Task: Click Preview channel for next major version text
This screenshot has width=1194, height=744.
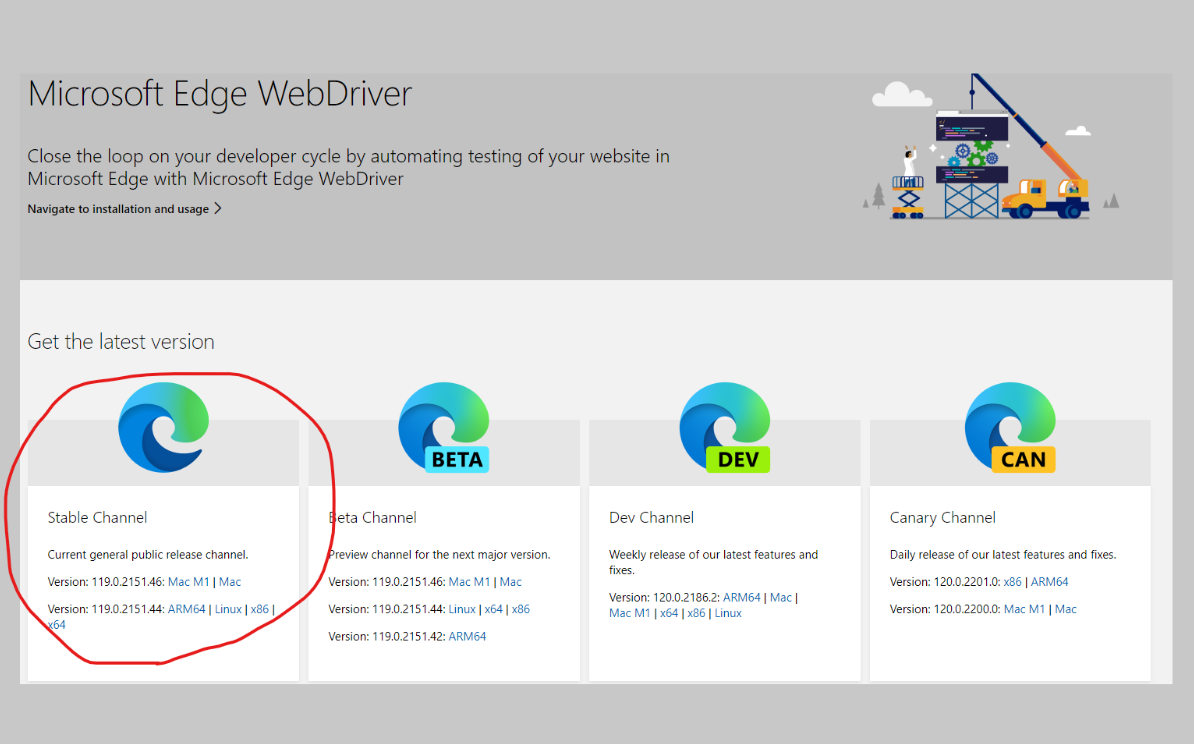Action: click(439, 554)
